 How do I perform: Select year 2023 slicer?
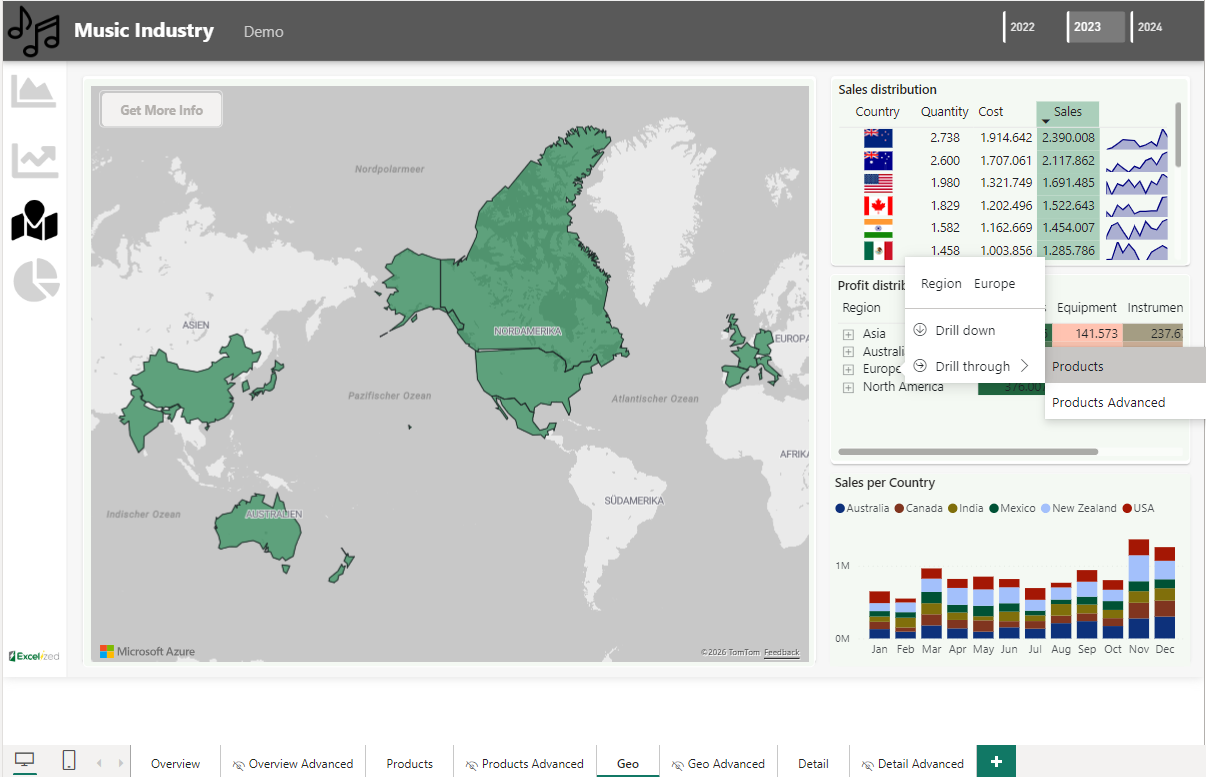click(1096, 27)
